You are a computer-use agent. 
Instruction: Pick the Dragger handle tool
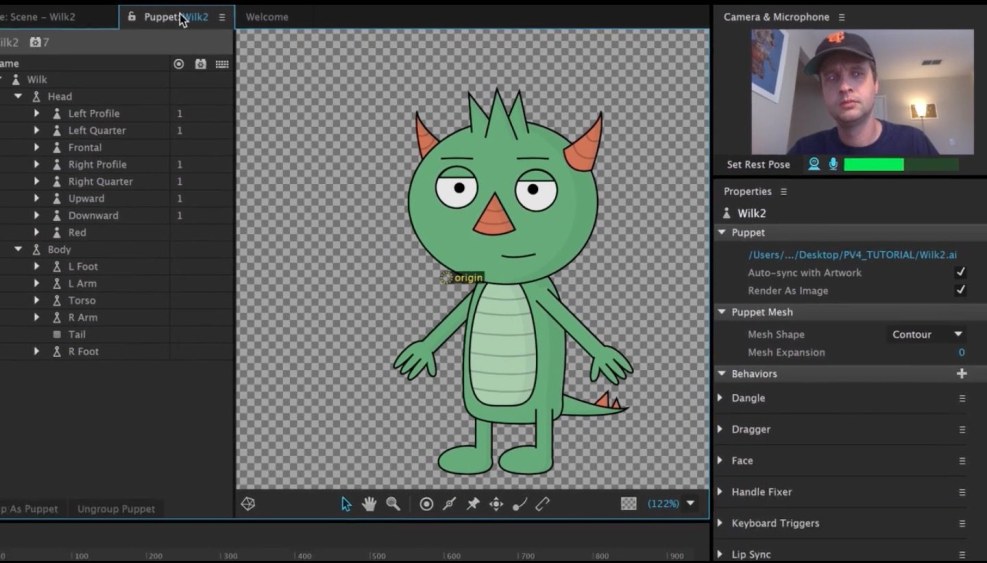(496, 504)
